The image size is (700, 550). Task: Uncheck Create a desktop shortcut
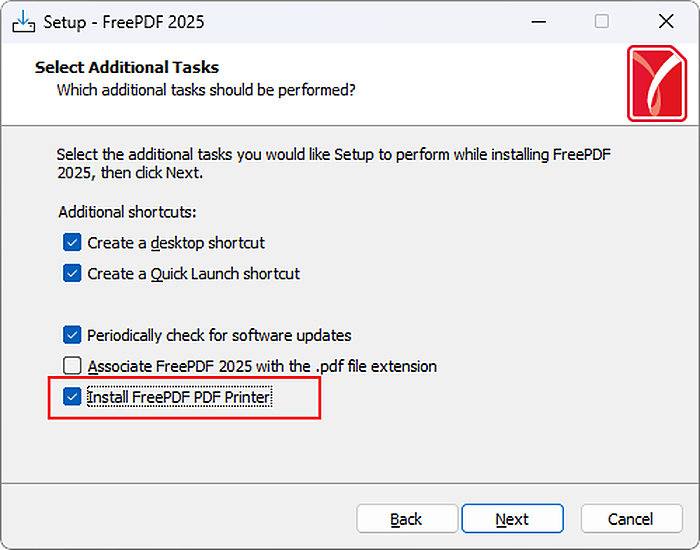point(72,242)
